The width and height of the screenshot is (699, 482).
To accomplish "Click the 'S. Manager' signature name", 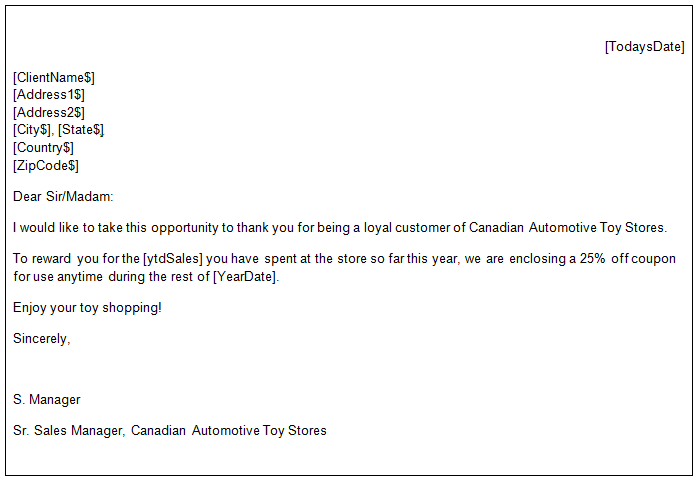I will 47,400.
